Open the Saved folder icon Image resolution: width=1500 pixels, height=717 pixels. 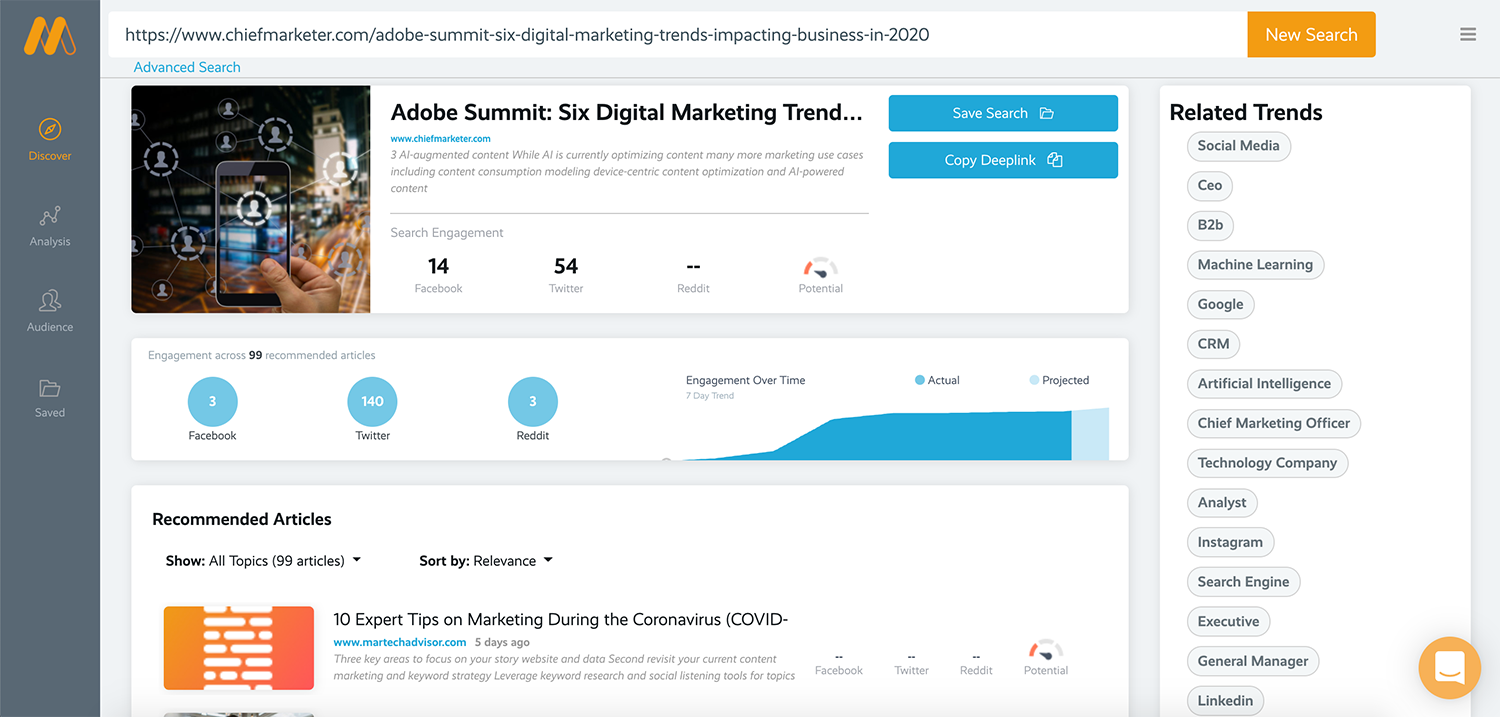coord(50,388)
